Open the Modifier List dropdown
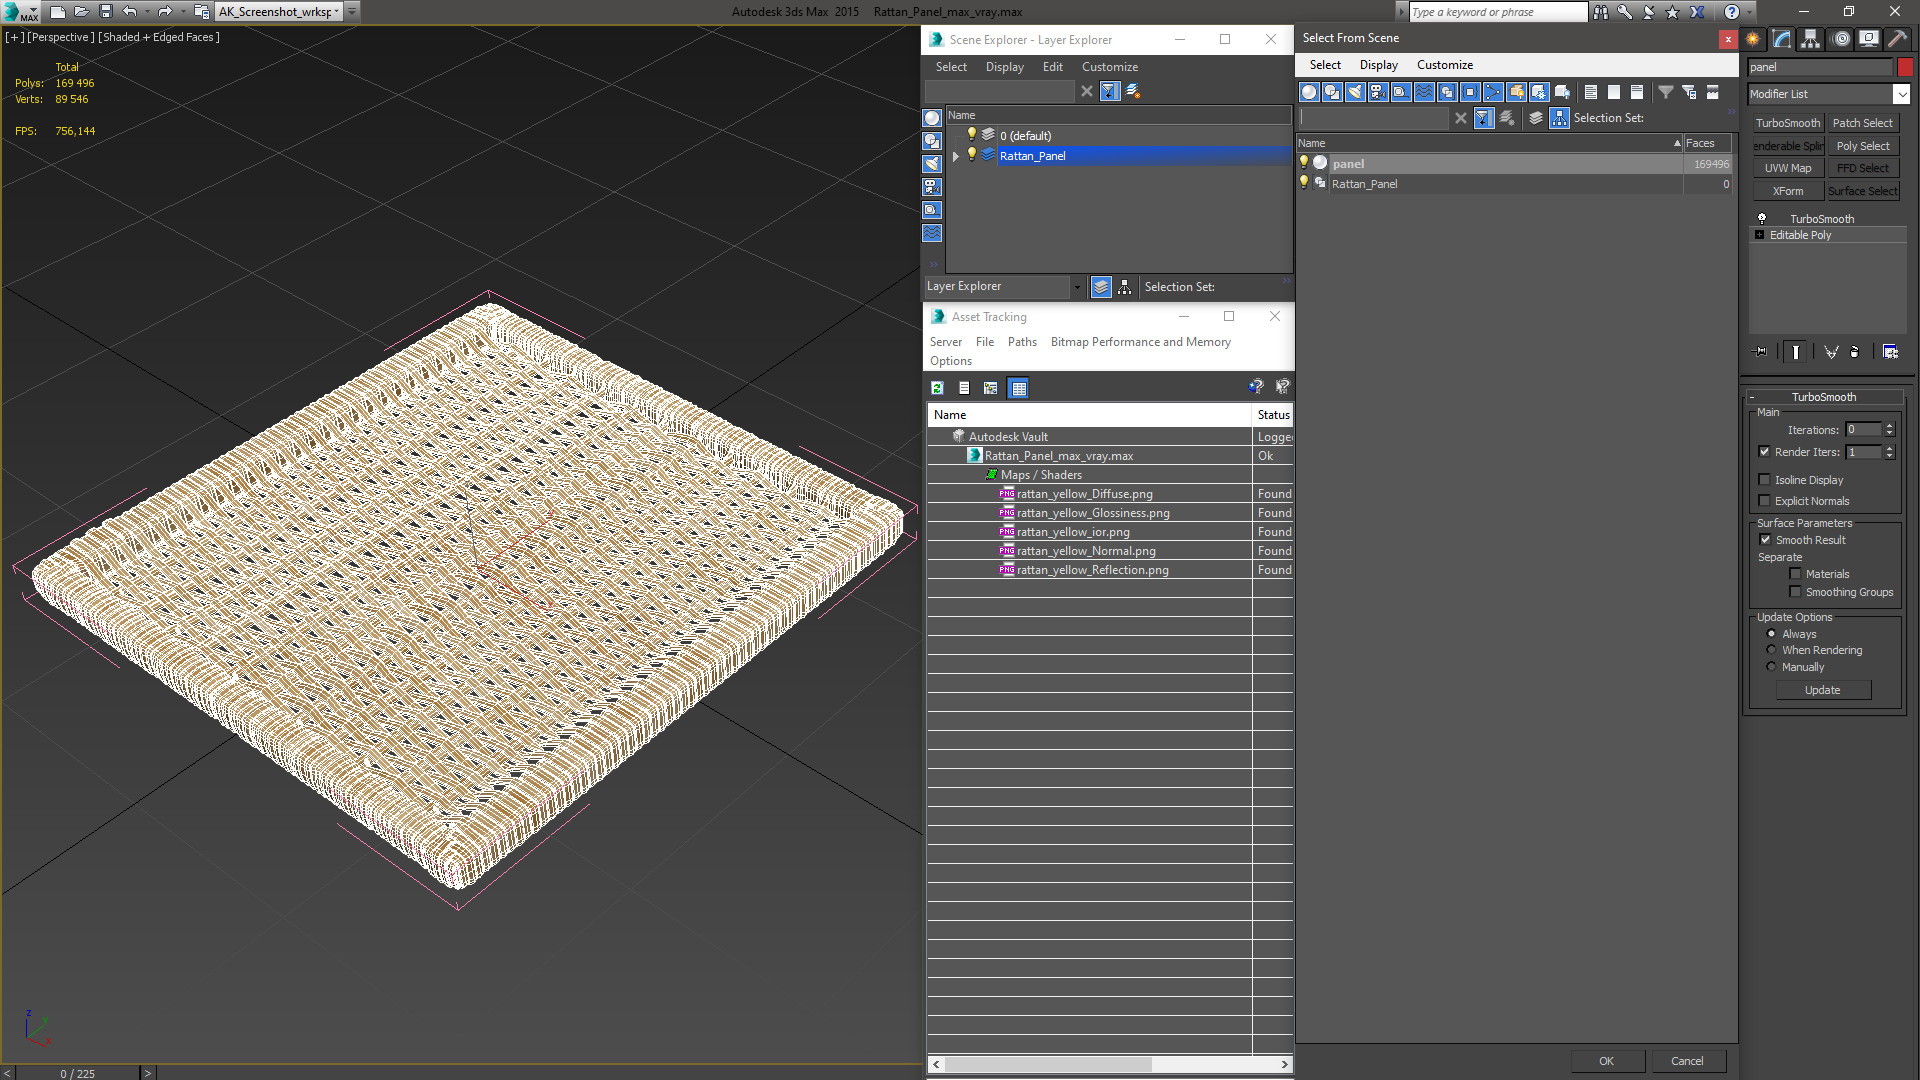Image resolution: width=1920 pixels, height=1080 pixels. pos(1901,94)
